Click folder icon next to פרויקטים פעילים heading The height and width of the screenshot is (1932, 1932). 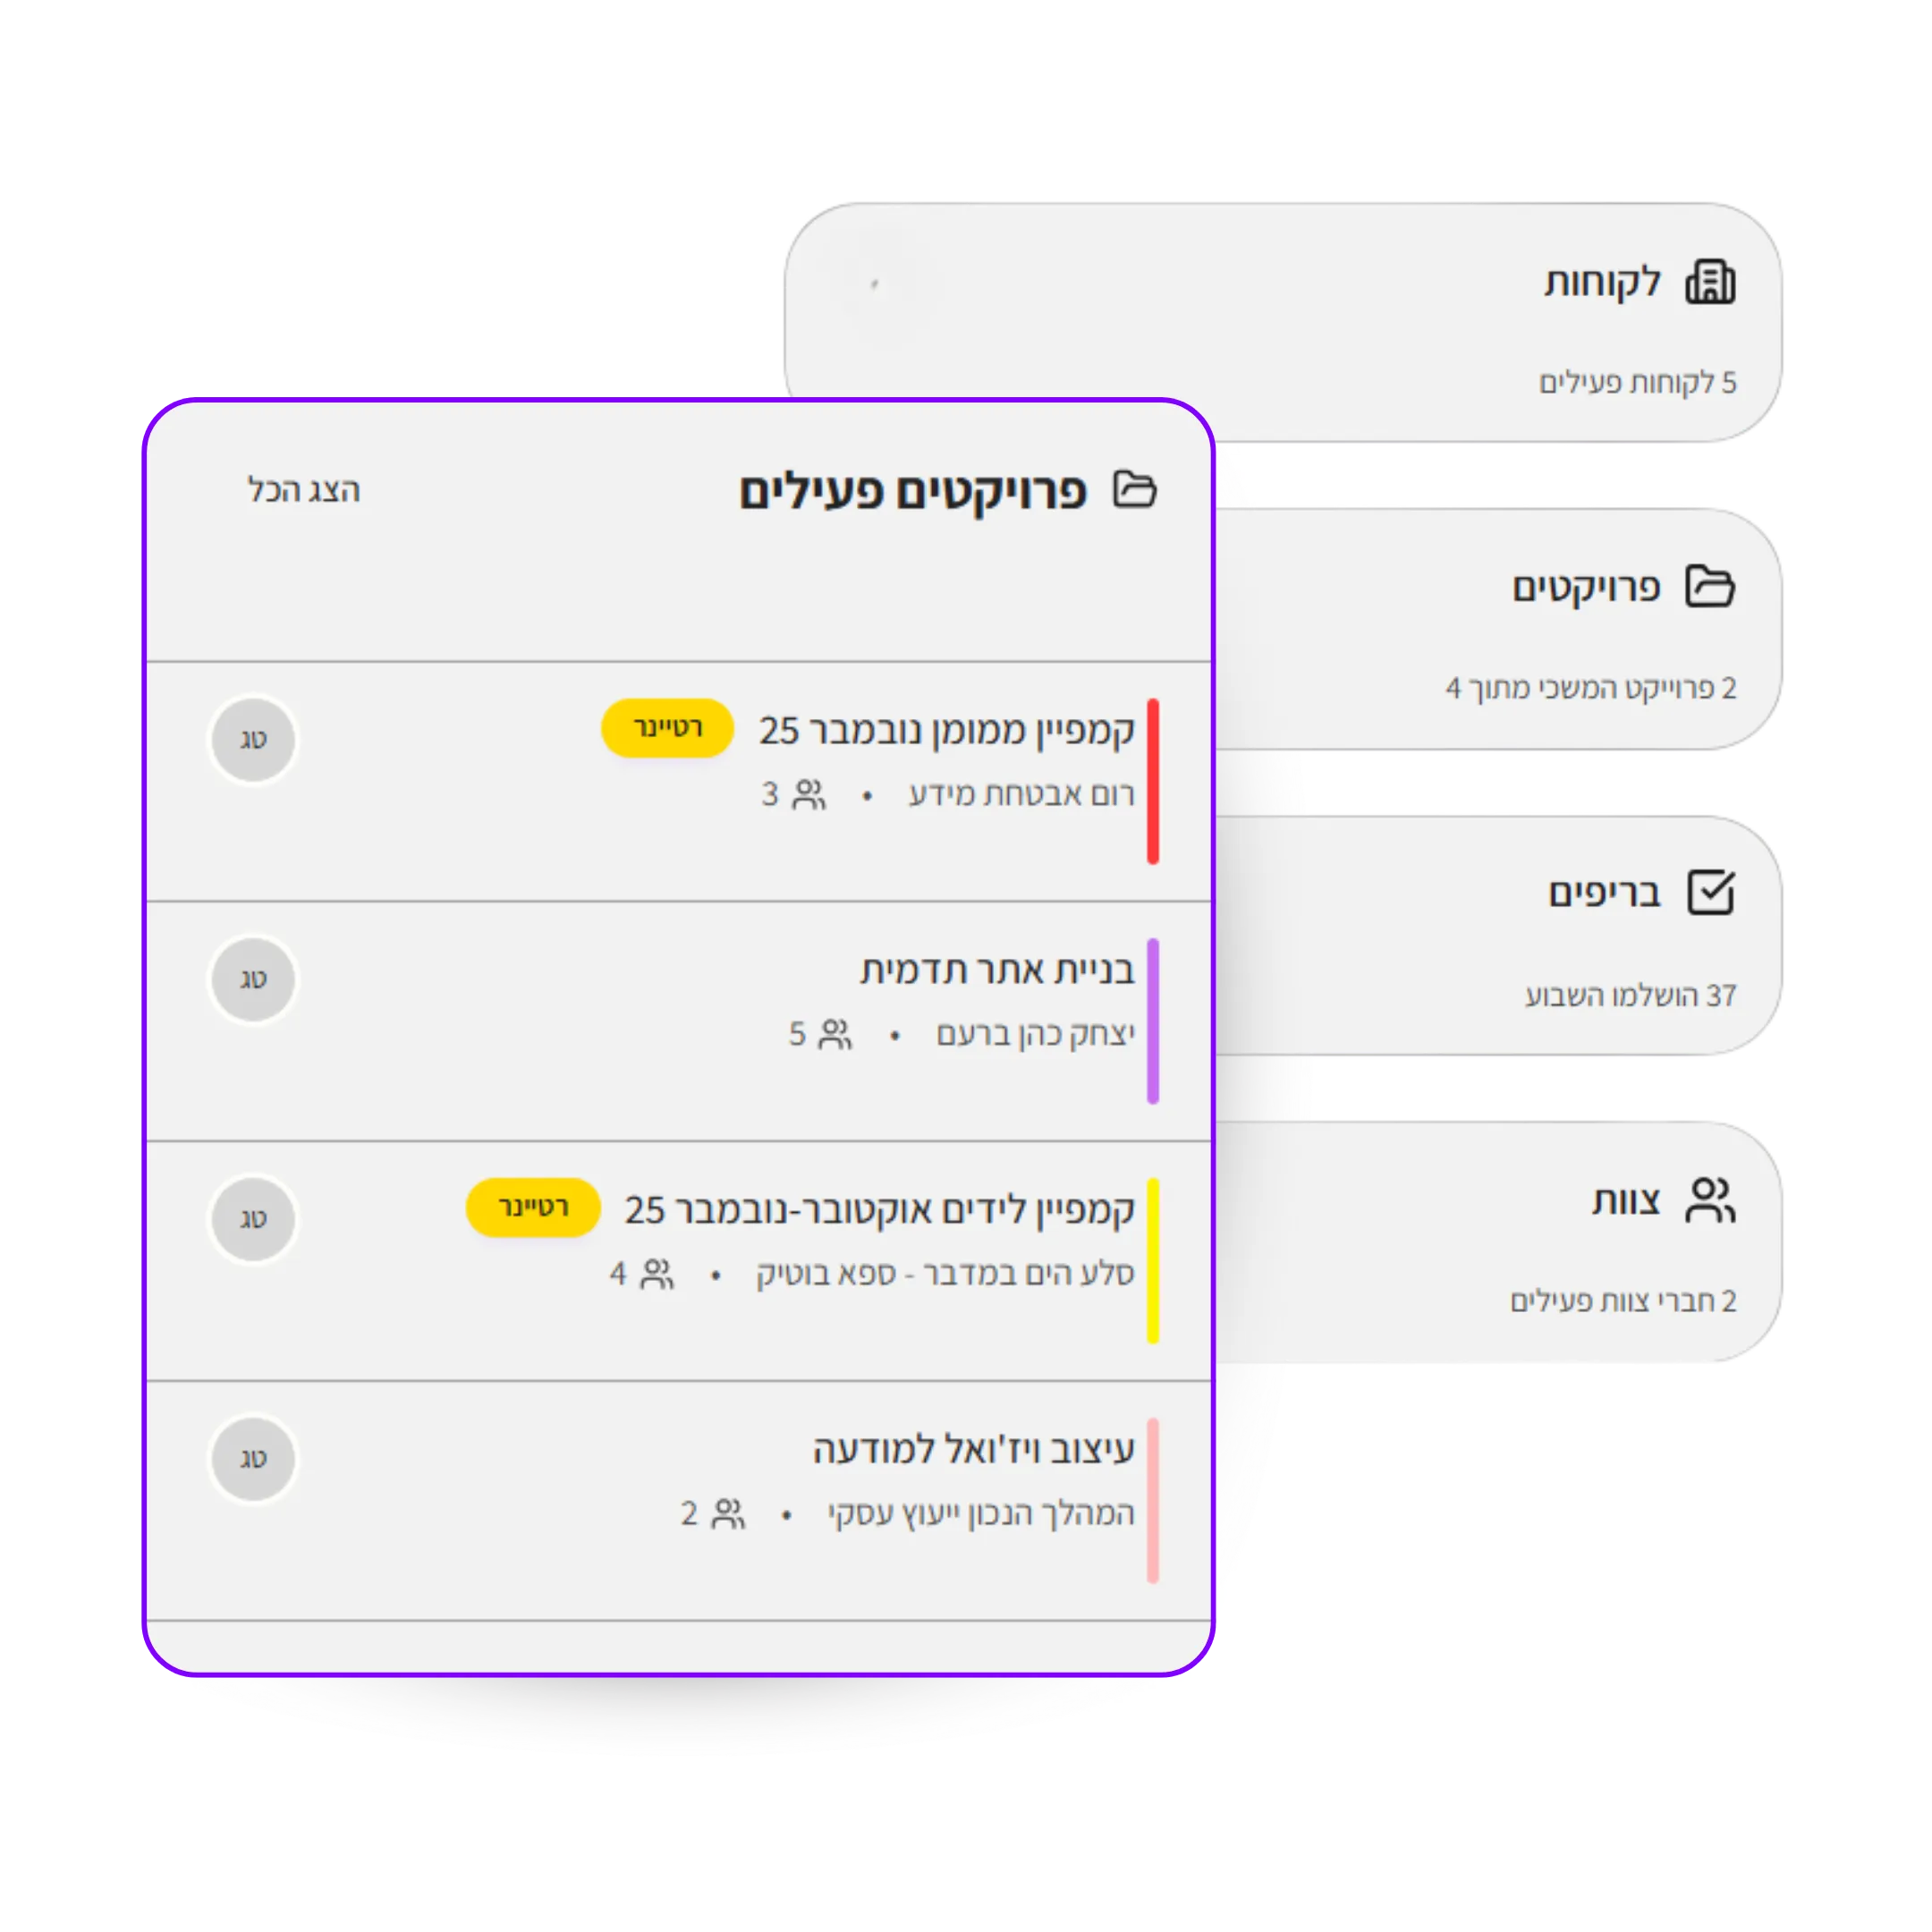click(1135, 490)
